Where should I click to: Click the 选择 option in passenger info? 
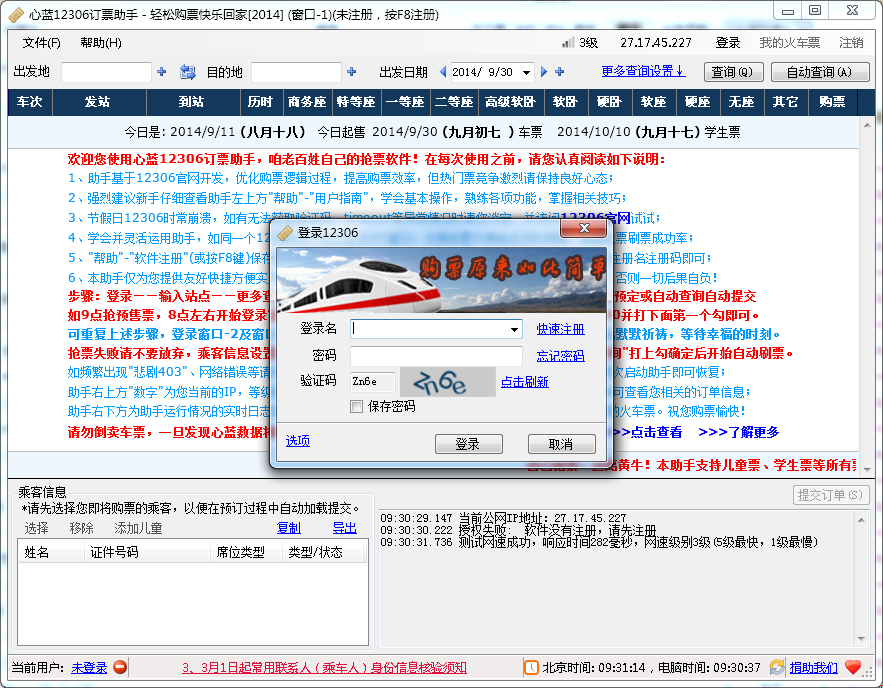pos(37,528)
